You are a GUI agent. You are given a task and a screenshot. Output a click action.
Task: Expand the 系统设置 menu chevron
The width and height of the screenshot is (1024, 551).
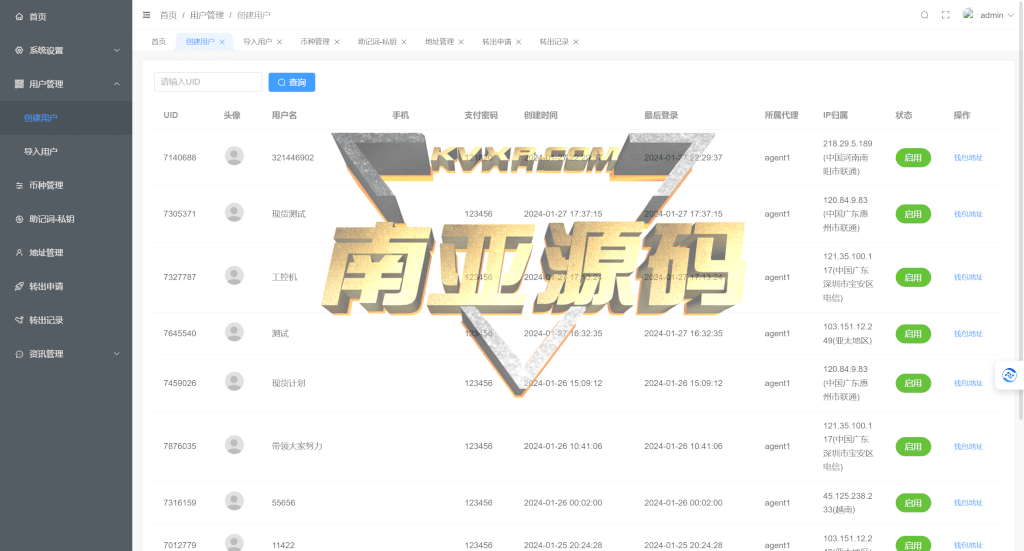coord(117,50)
